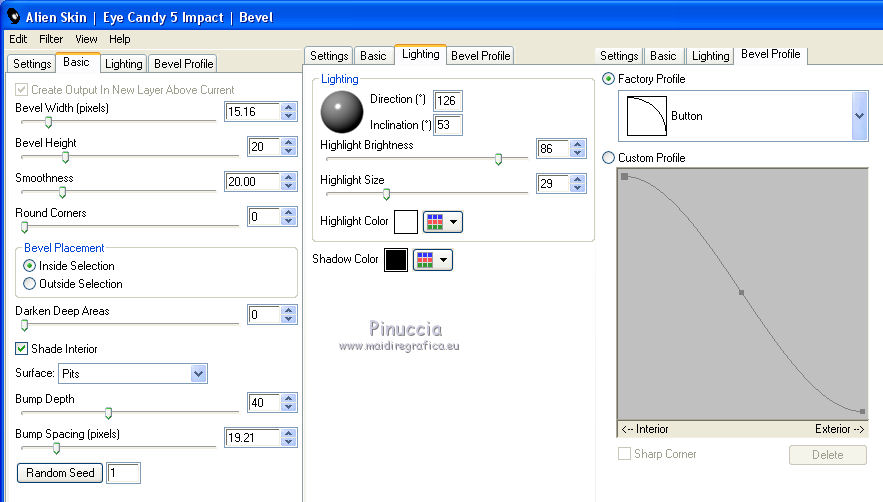Click Highlight Size spinner arrows
The height and width of the screenshot is (502, 883).
(577, 184)
